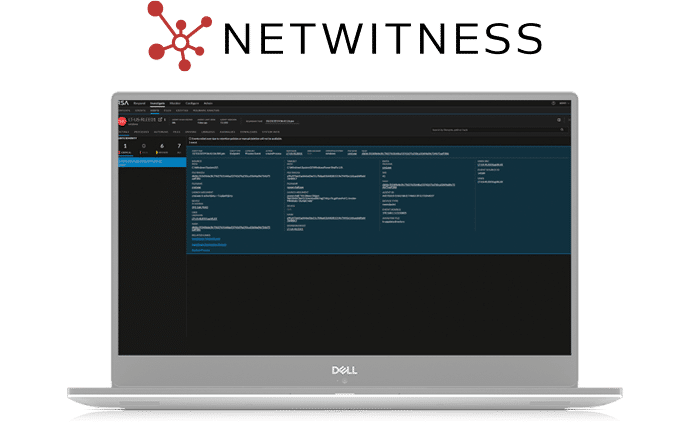Open the host System Info tab
This screenshot has height=424, width=689.
click(271, 132)
